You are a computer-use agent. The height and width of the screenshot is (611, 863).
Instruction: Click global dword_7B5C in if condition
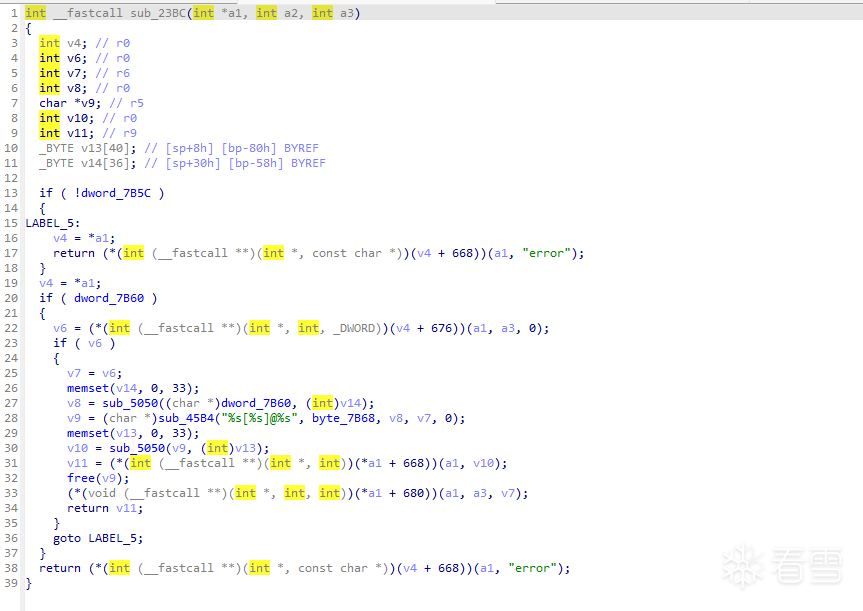tap(116, 193)
